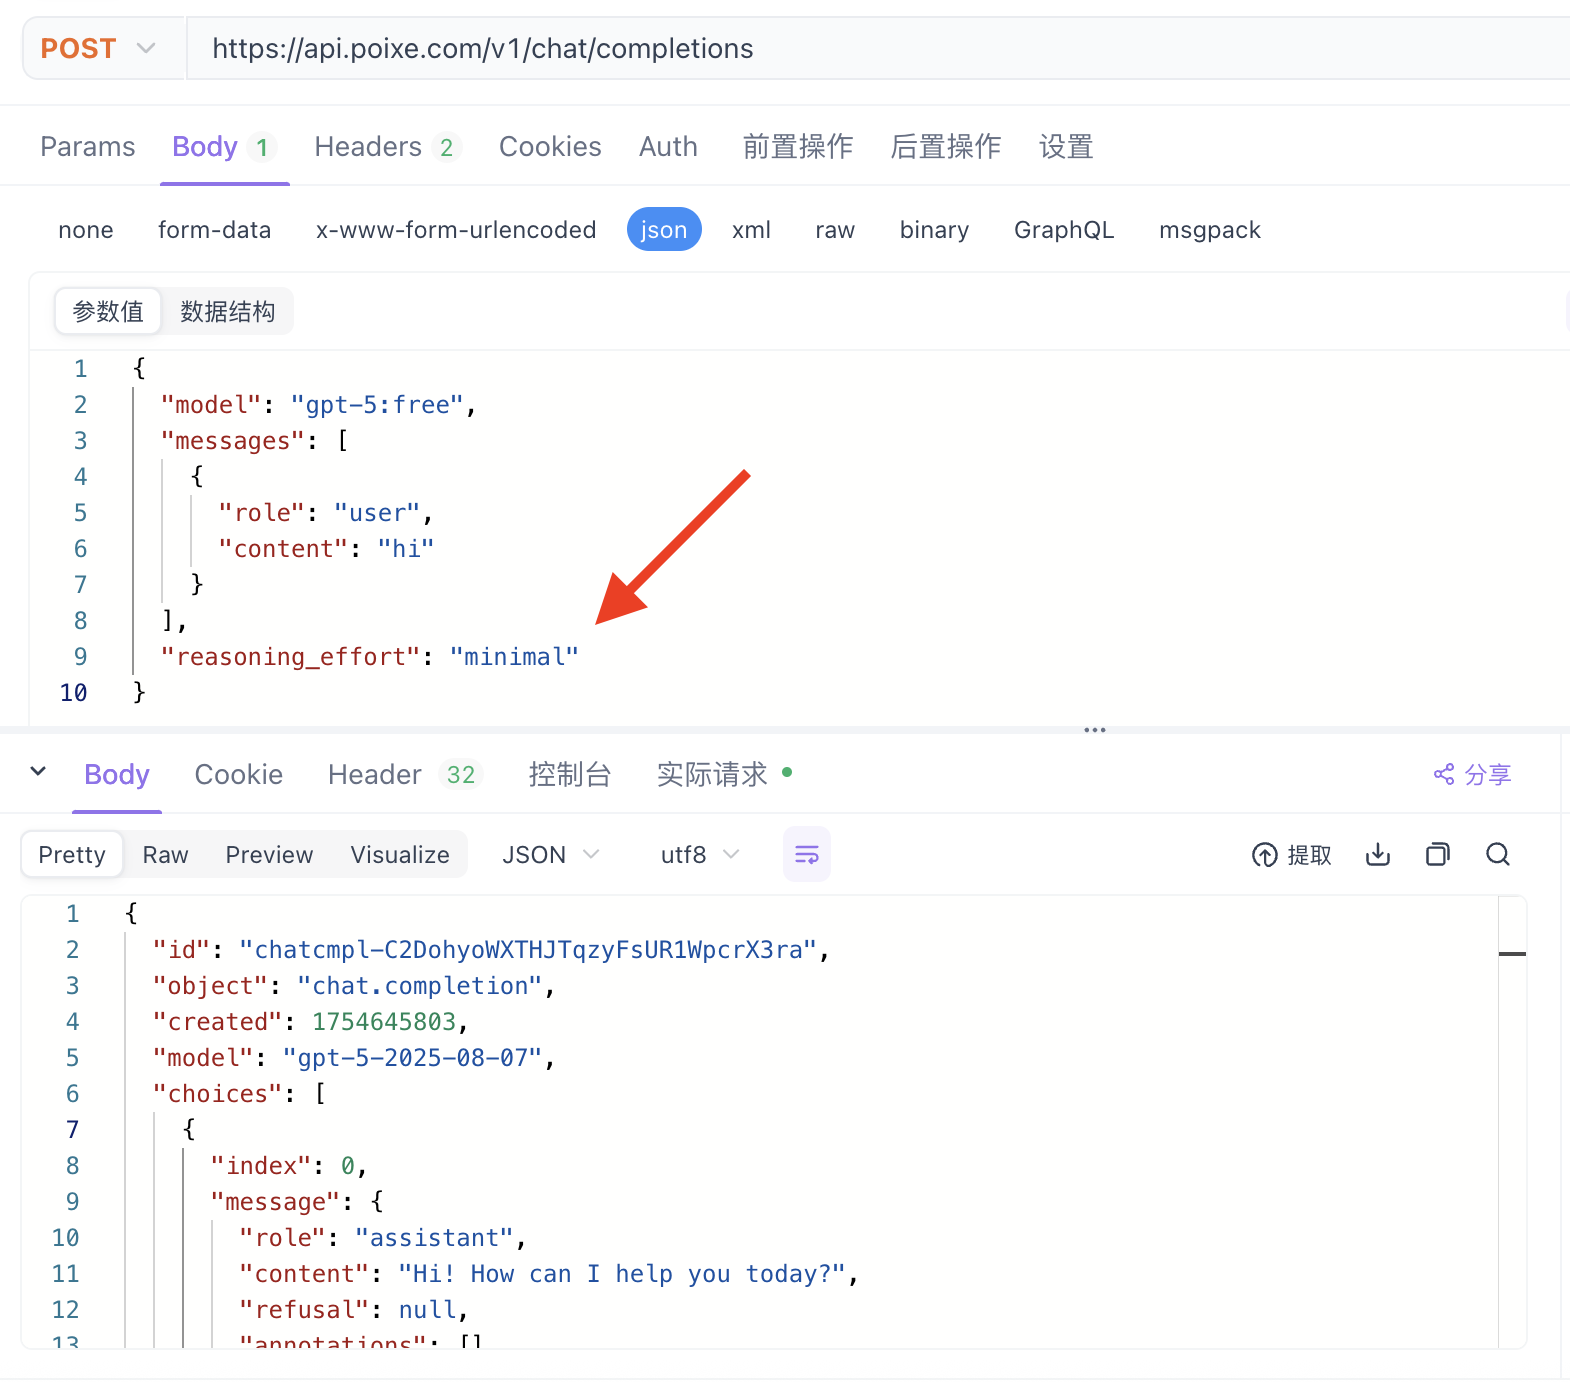Toggle word wrap in response viewer
1570x1382 pixels.
[806, 854]
